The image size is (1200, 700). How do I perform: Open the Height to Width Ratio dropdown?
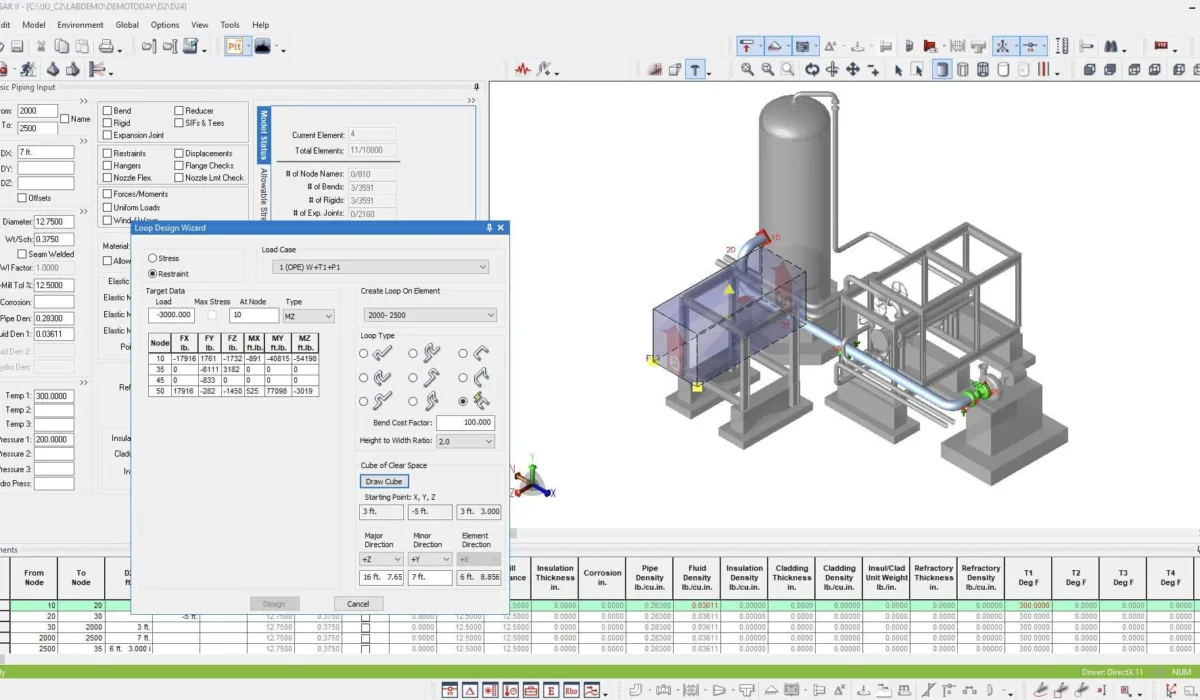click(x=465, y=441)
